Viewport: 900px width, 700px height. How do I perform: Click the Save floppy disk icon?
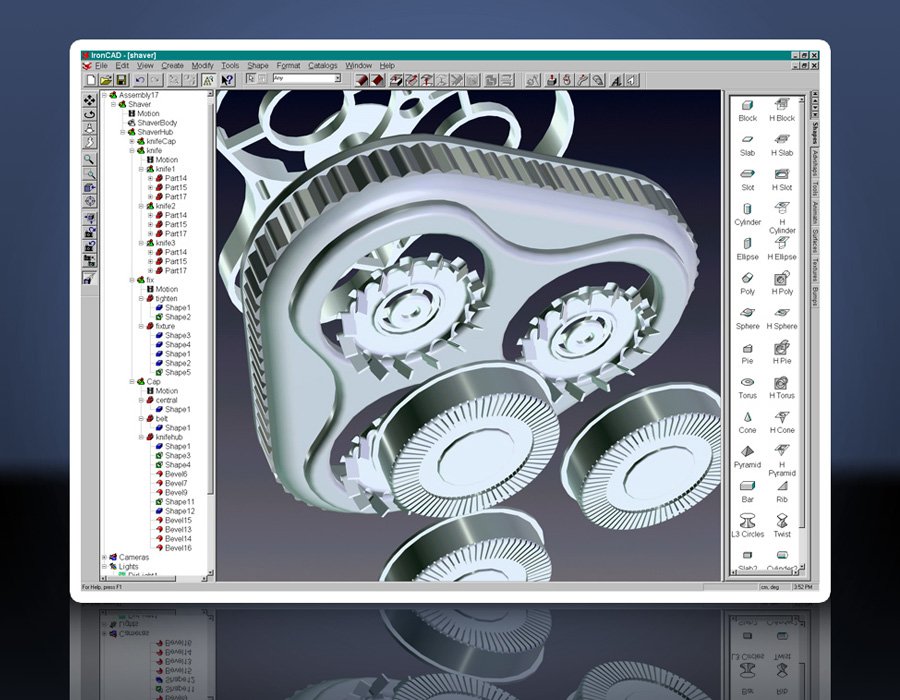click(120, 79)
